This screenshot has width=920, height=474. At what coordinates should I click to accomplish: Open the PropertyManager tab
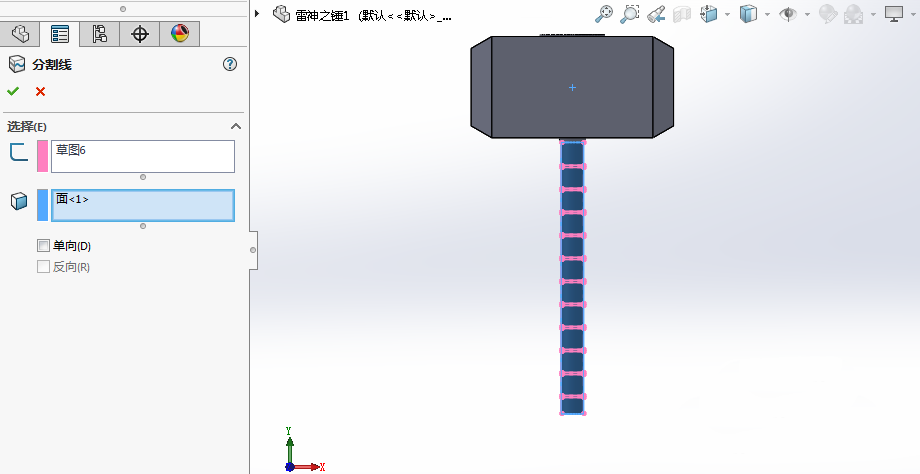60,33
